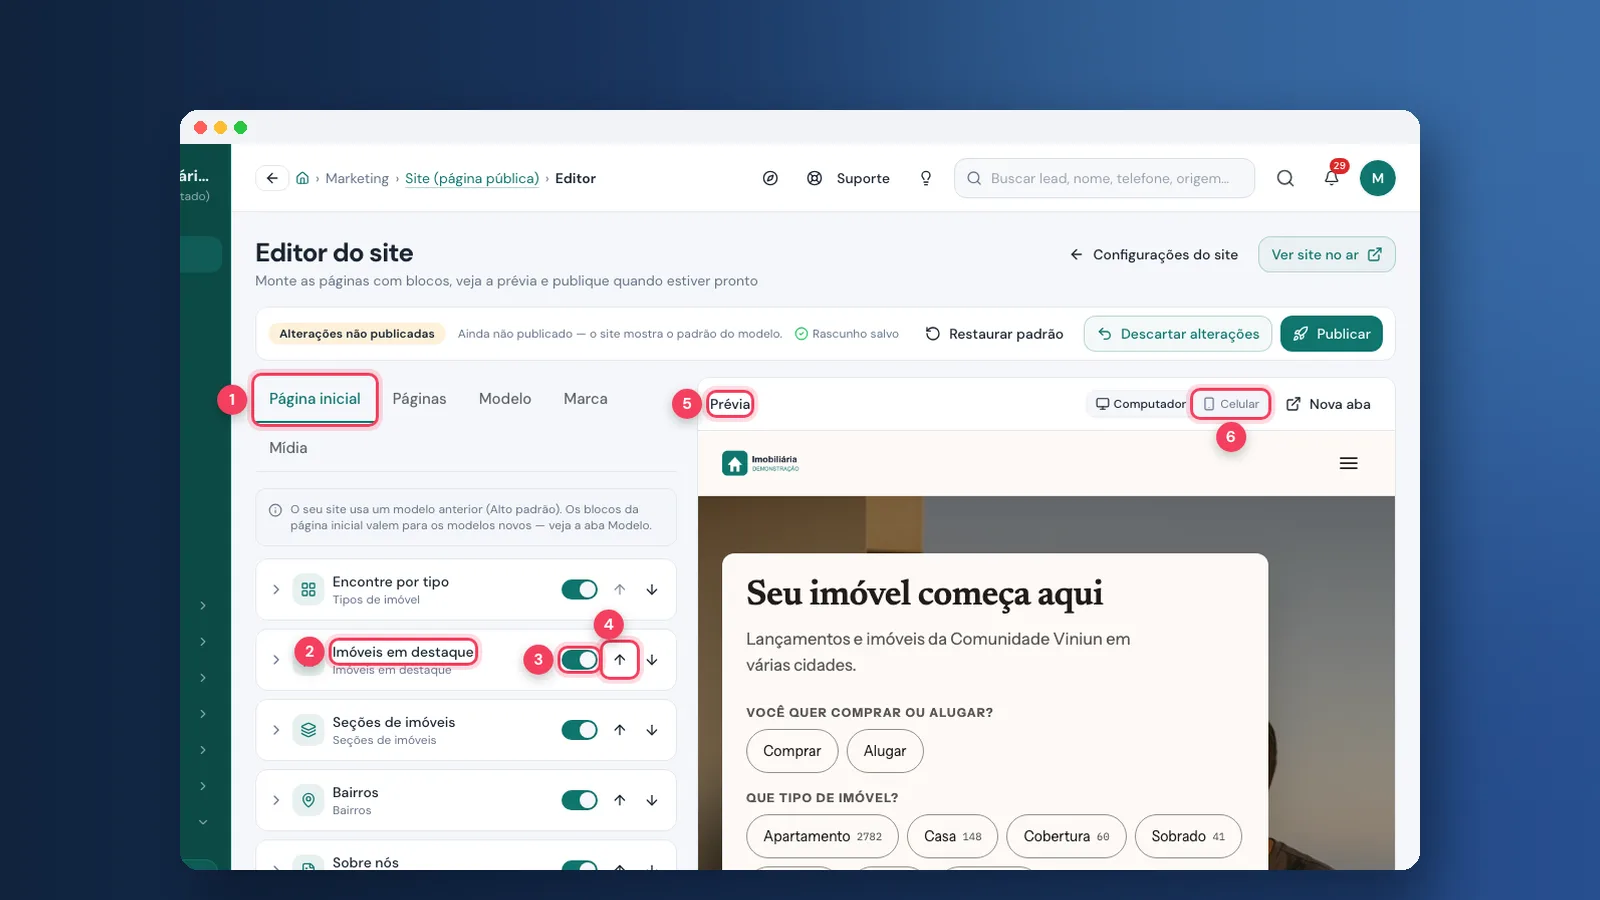Image resolution: width=1600 pixels, height=900 pixels.
Task: Open Suporte help link
Action: (848, 178)
